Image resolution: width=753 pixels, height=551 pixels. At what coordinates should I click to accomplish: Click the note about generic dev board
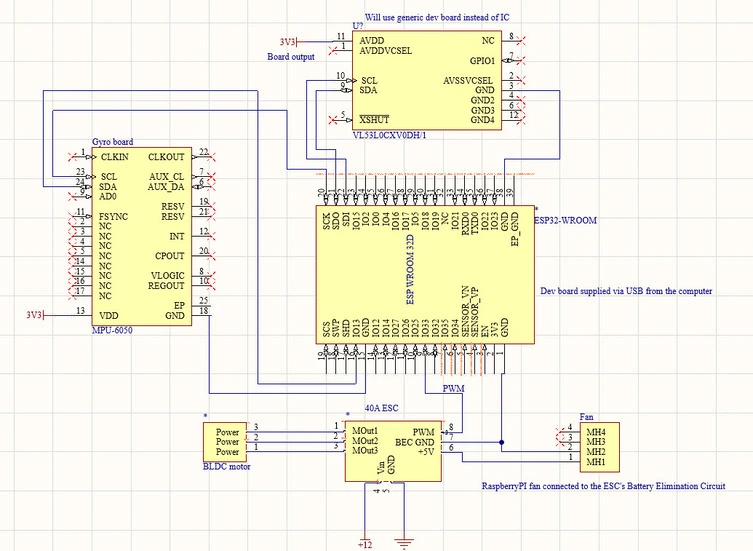pos(437,17)
